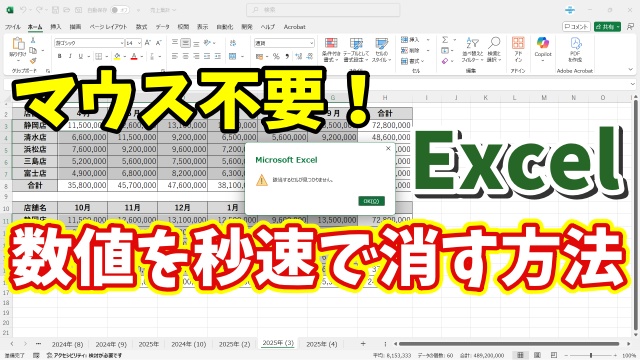Click the Paste clipboard icon

(x=18, y=44)
